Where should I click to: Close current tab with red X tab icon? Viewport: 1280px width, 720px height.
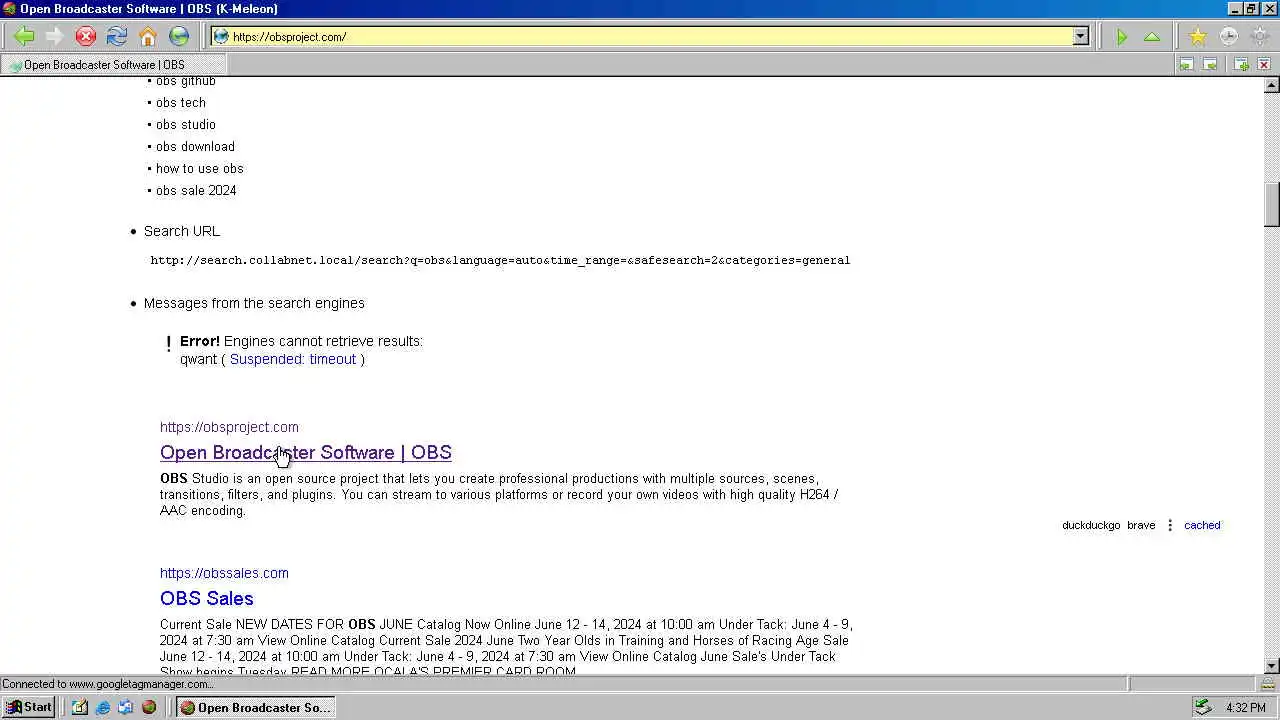click(x=1264, y=65)
